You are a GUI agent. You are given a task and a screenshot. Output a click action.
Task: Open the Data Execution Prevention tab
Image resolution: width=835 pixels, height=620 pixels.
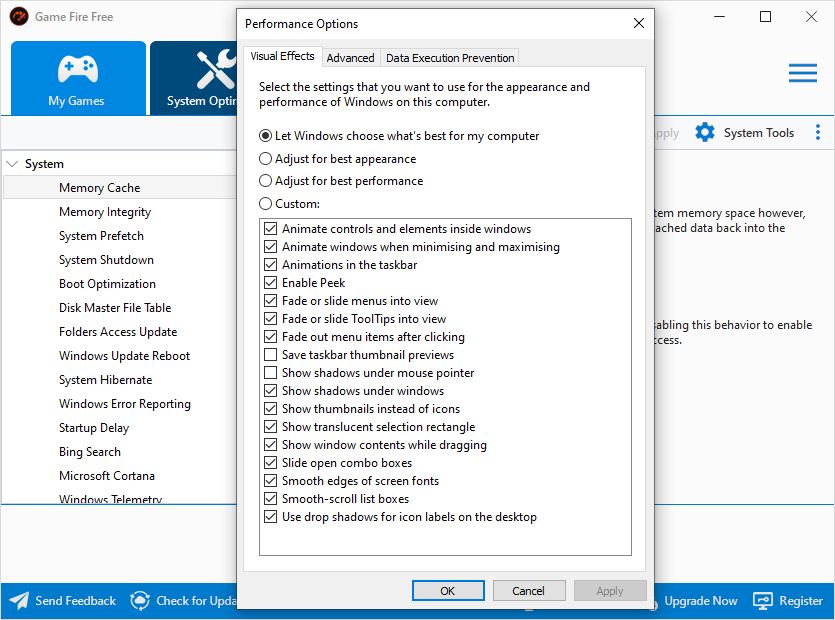coord(450,58)
